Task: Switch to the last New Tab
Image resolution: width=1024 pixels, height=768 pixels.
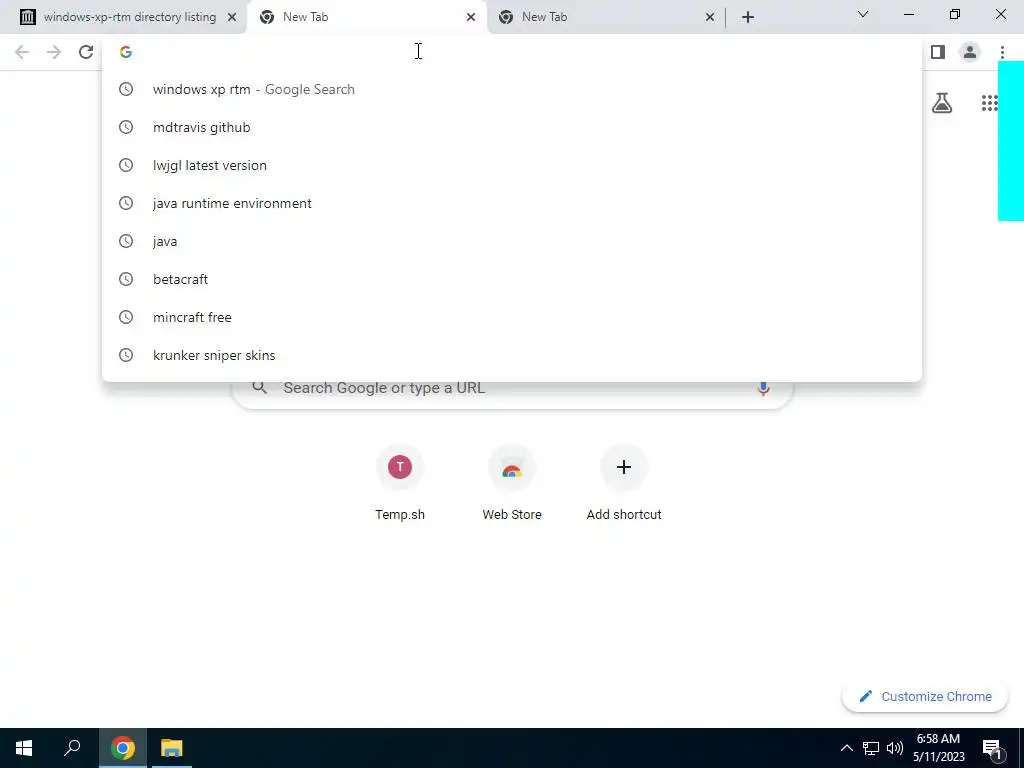Action: (x=605, y=17)
